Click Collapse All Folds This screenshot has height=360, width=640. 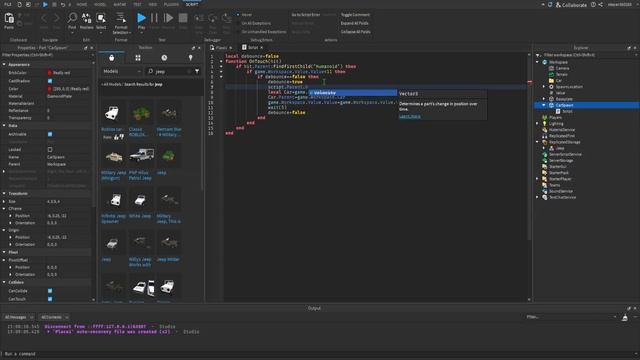click(x=356, y=31)
